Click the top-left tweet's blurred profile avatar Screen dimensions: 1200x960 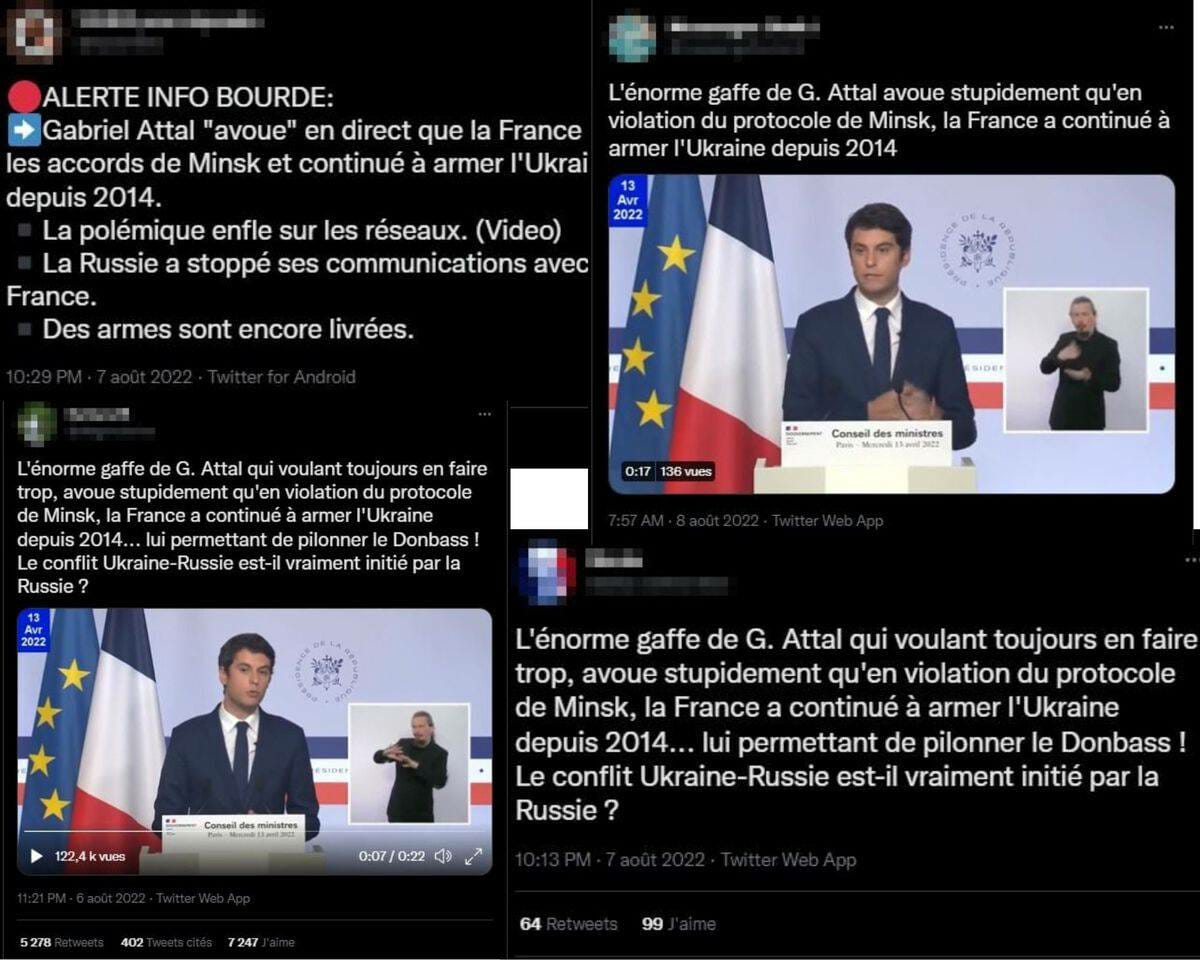point(33,31)
